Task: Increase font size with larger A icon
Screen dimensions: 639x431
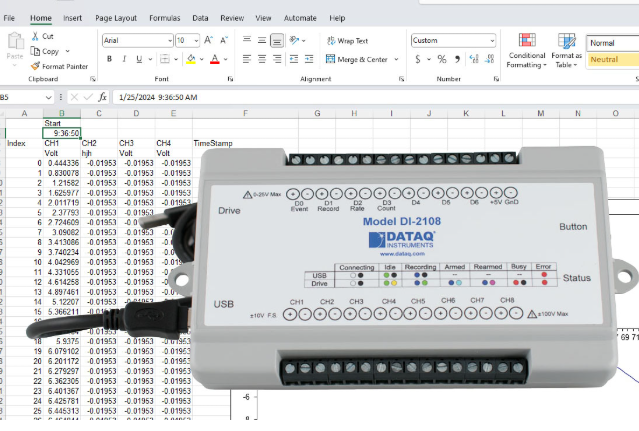Action: 208,40
